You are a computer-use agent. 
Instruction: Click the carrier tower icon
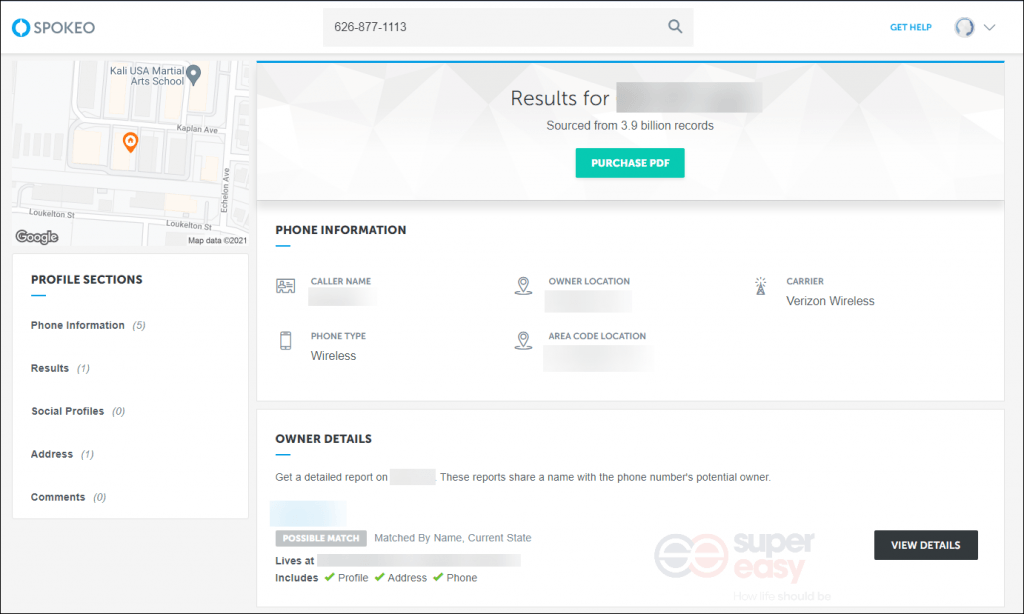(x=761, y=286)
